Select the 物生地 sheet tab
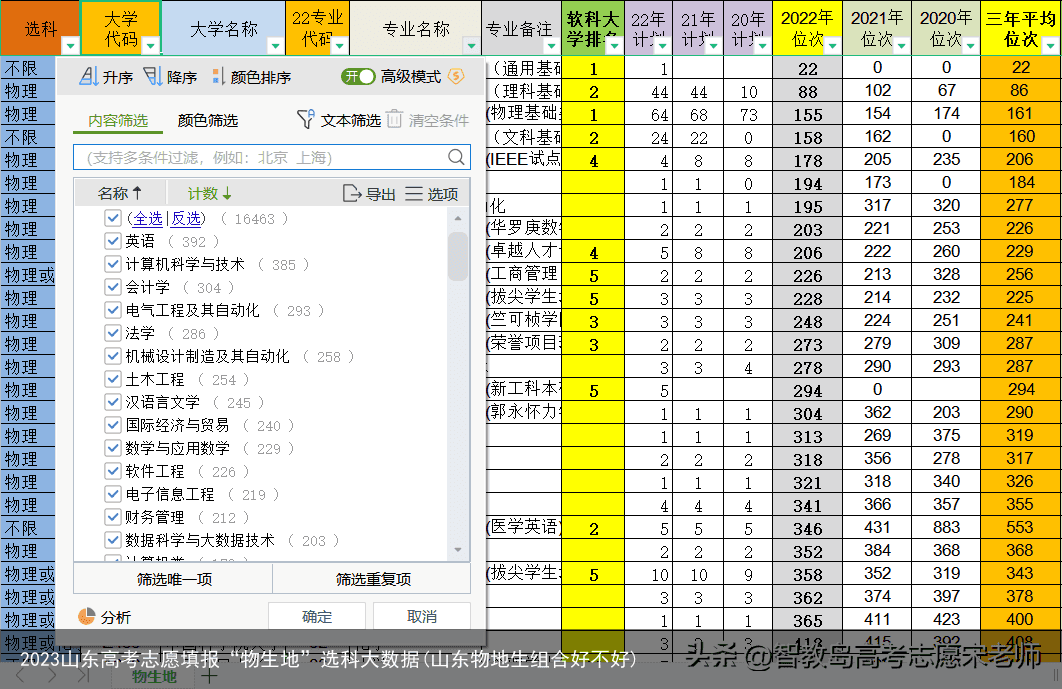 click(x=155, y=677)
